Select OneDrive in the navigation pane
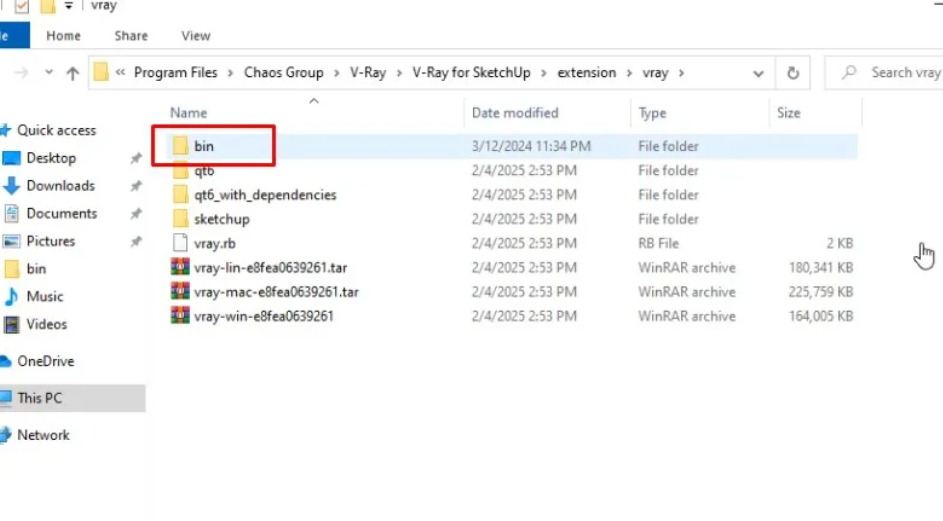 click(45, 361)
